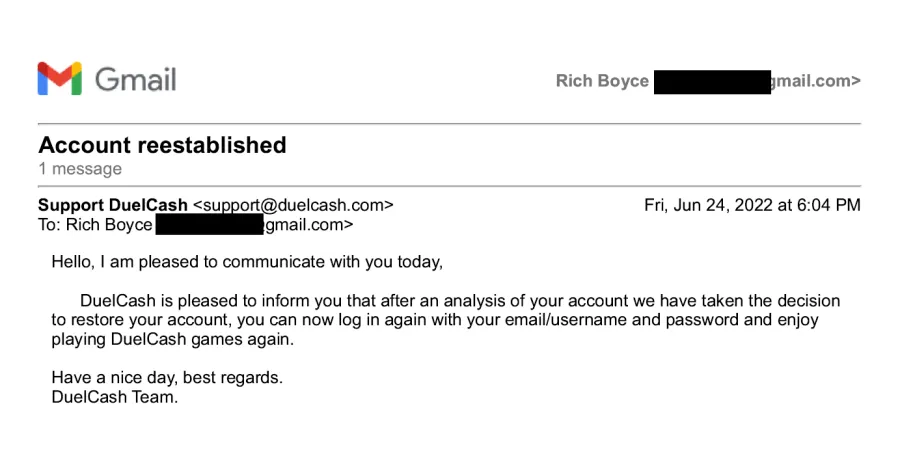Viewport: 900px width, 456px height.
Task: Click the Hello greeting line
Action: tap(247, 262)
